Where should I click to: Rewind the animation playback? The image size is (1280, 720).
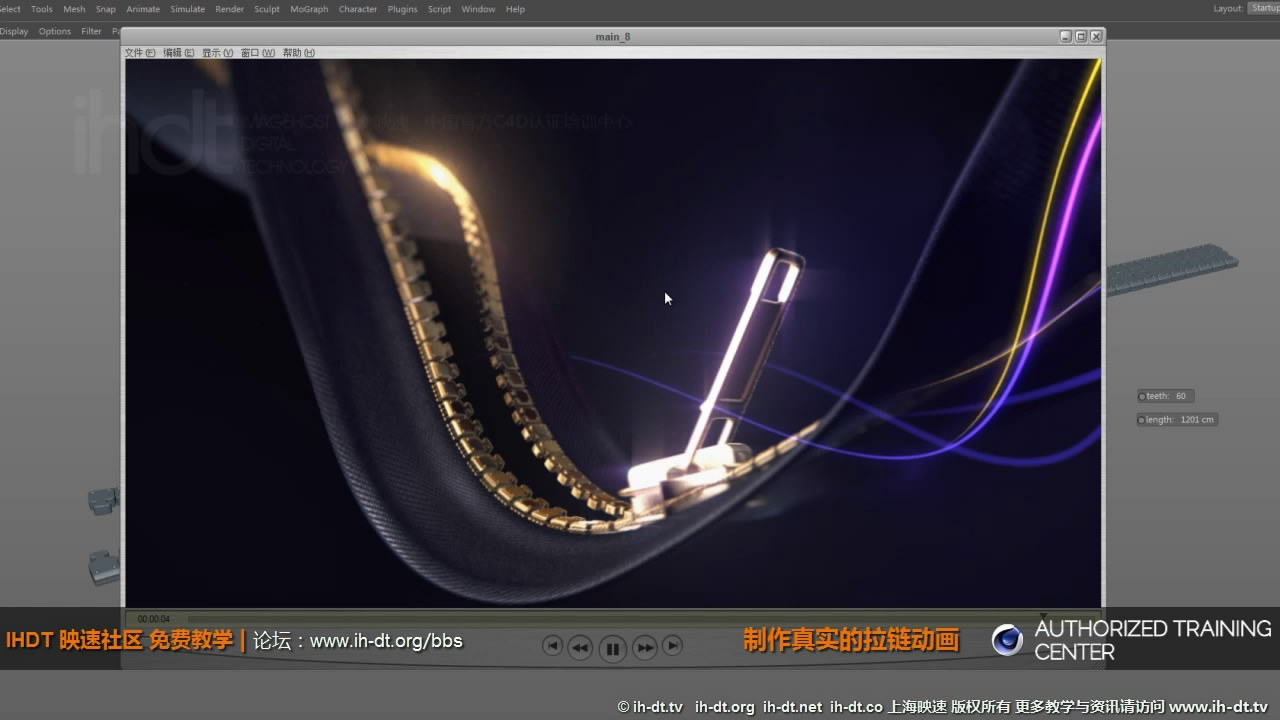click(581, 648)
